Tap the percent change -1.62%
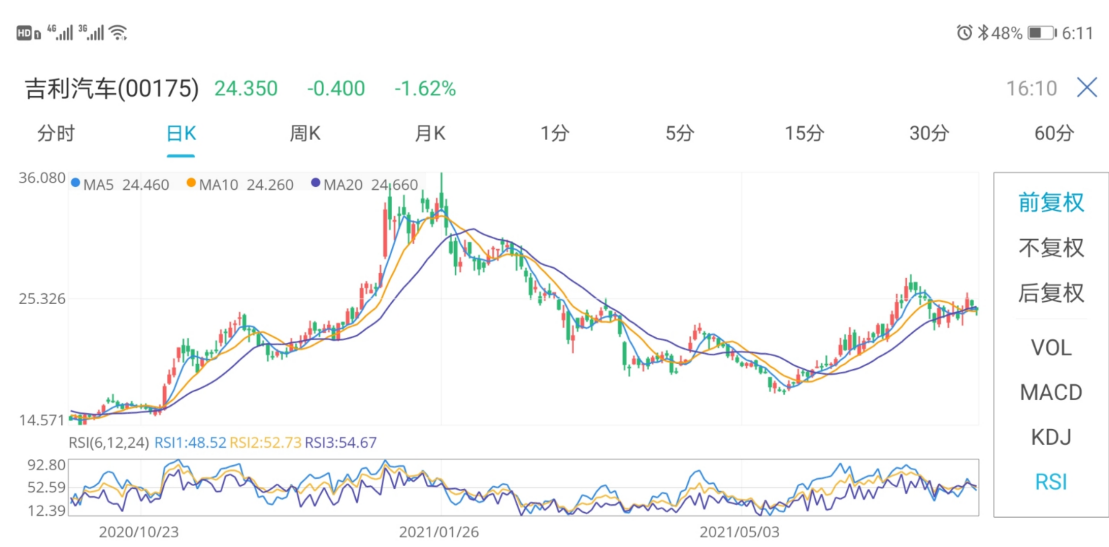The image size is (1109, 547). point(425,88)
